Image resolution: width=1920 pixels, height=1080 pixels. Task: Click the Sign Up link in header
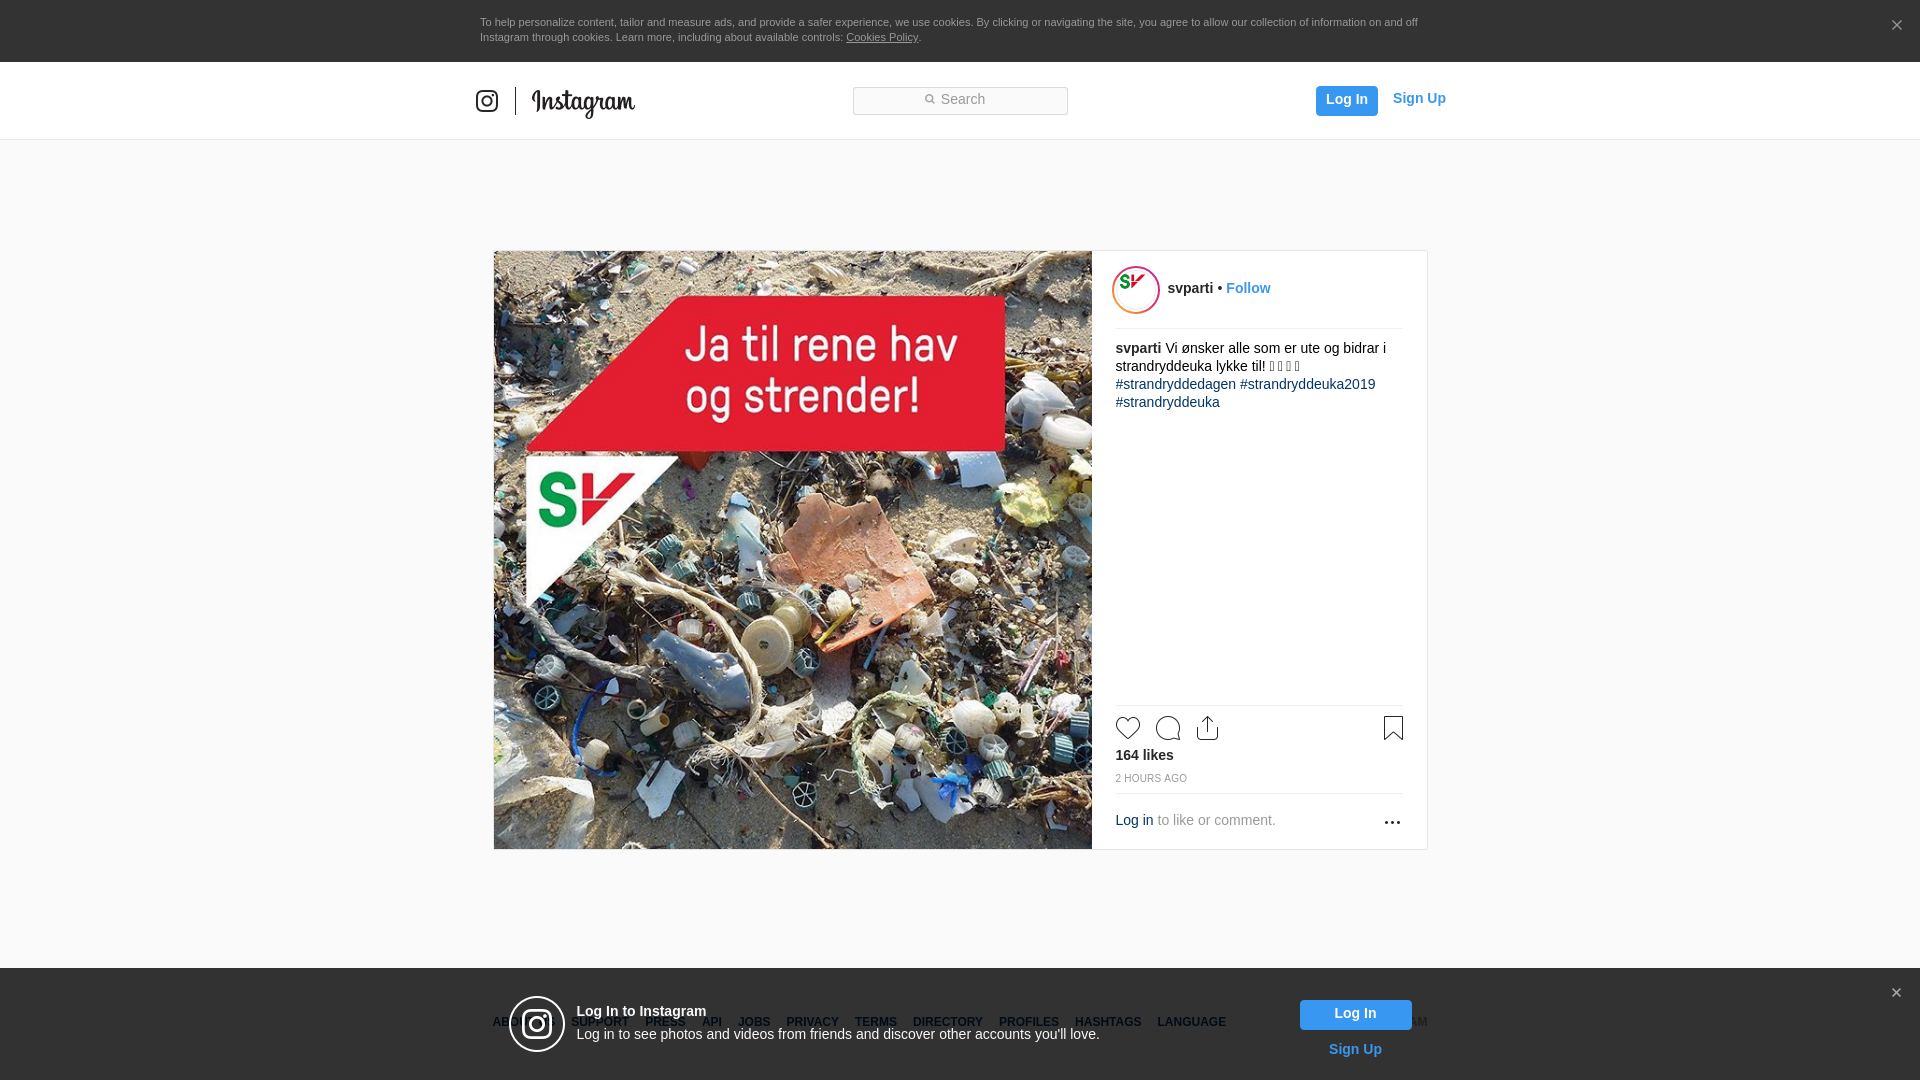pyautogui.click(x=1418, y=98)
